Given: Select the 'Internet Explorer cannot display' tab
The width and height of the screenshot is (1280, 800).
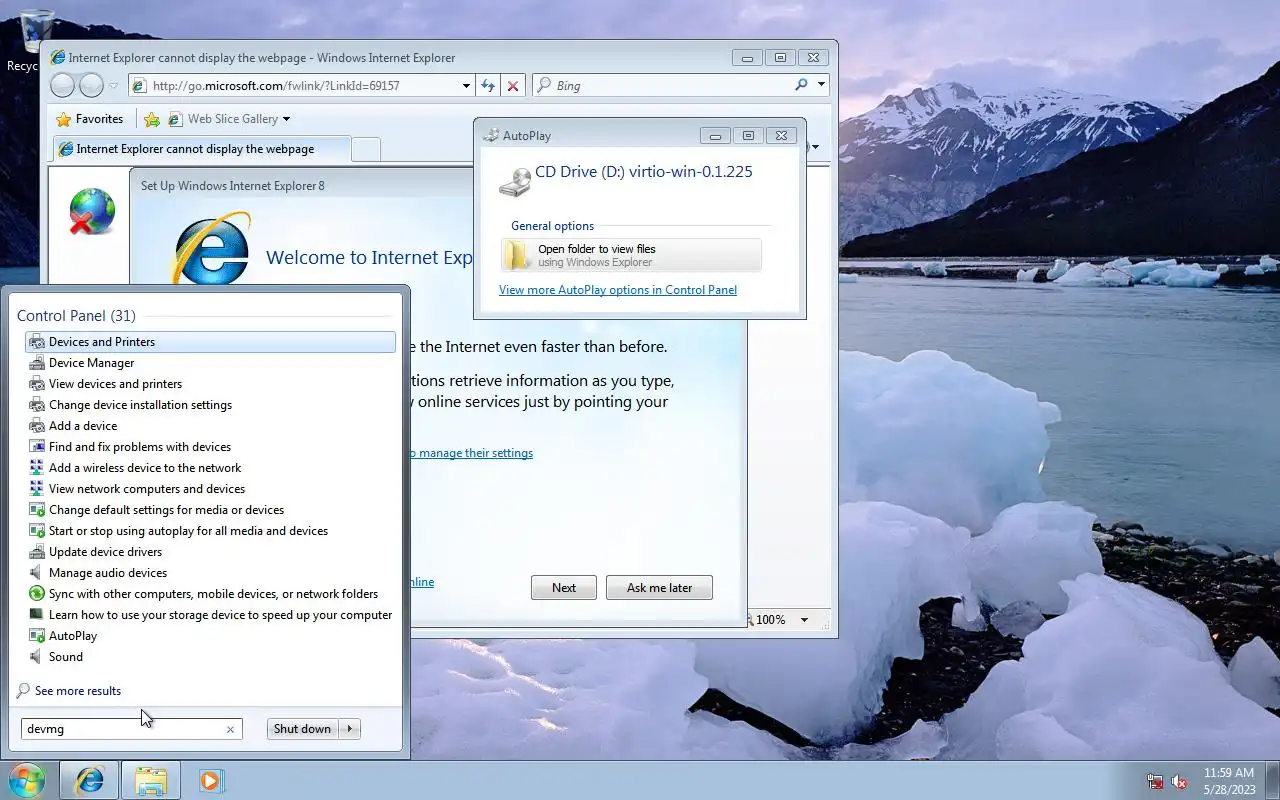Looking at the screenshot, I should (x=200, y=149).
